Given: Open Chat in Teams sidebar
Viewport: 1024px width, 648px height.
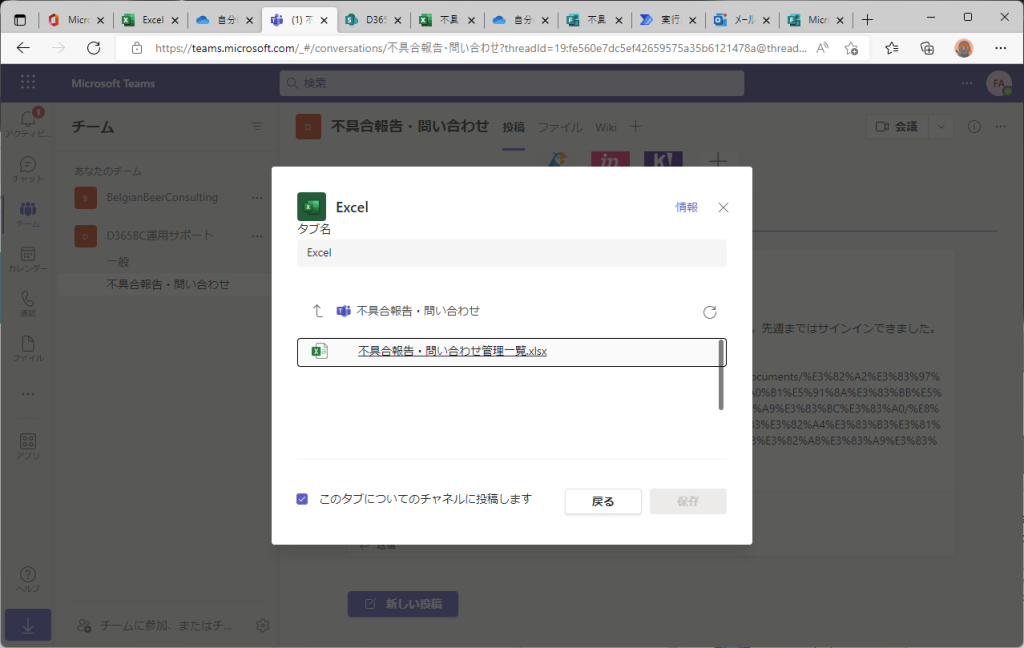Looking at the screenshot, I should point(27,169).
